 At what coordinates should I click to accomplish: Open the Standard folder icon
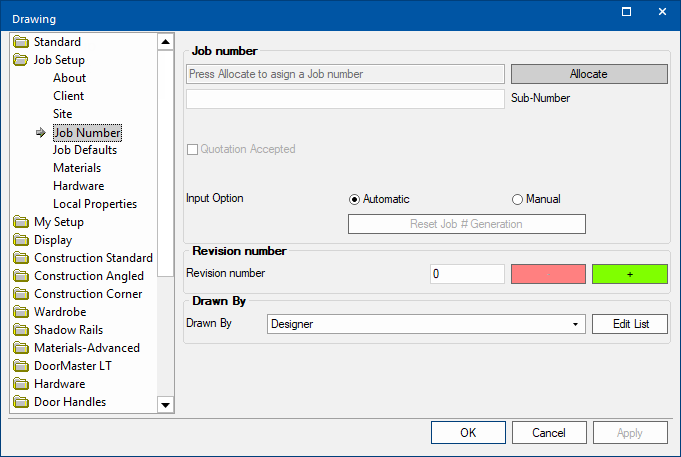tap(20, 42)
